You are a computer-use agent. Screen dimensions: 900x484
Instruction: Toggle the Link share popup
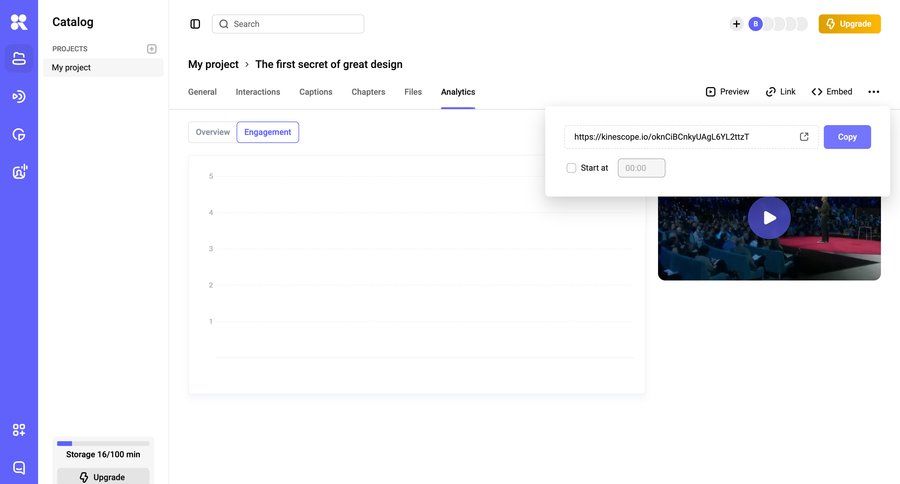pyautogui.click(x=781, y=92)
